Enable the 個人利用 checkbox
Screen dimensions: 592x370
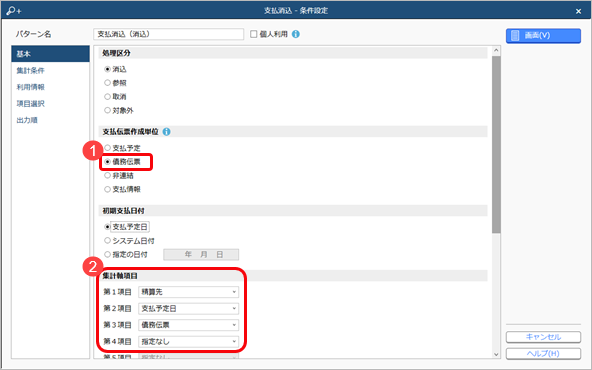(x=254, y=34)
